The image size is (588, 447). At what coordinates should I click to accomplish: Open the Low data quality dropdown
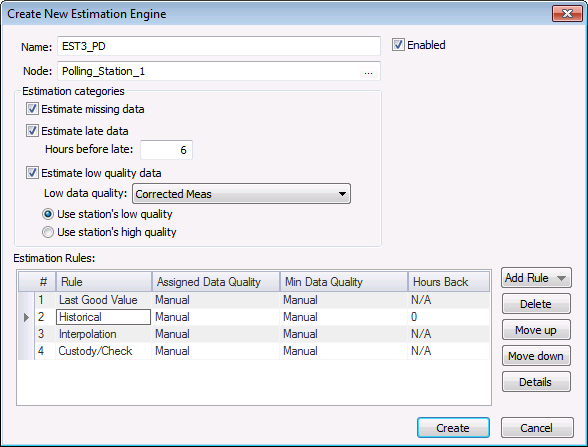tap(241, 194)
